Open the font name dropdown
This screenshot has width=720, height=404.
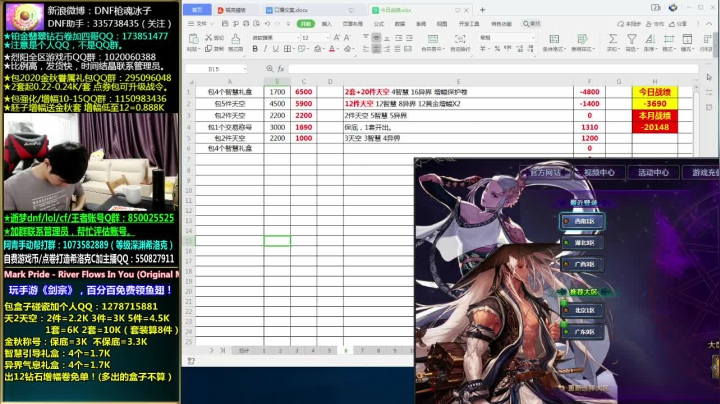coord(298,38)
